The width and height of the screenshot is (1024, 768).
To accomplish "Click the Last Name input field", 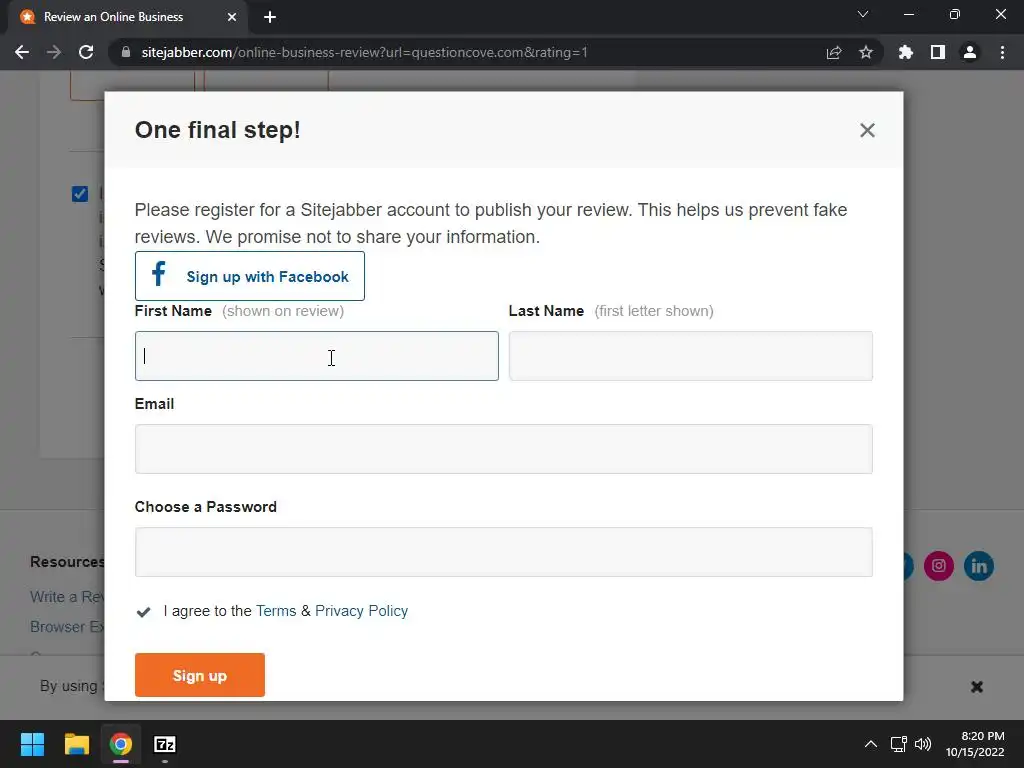I will point(690,356).
